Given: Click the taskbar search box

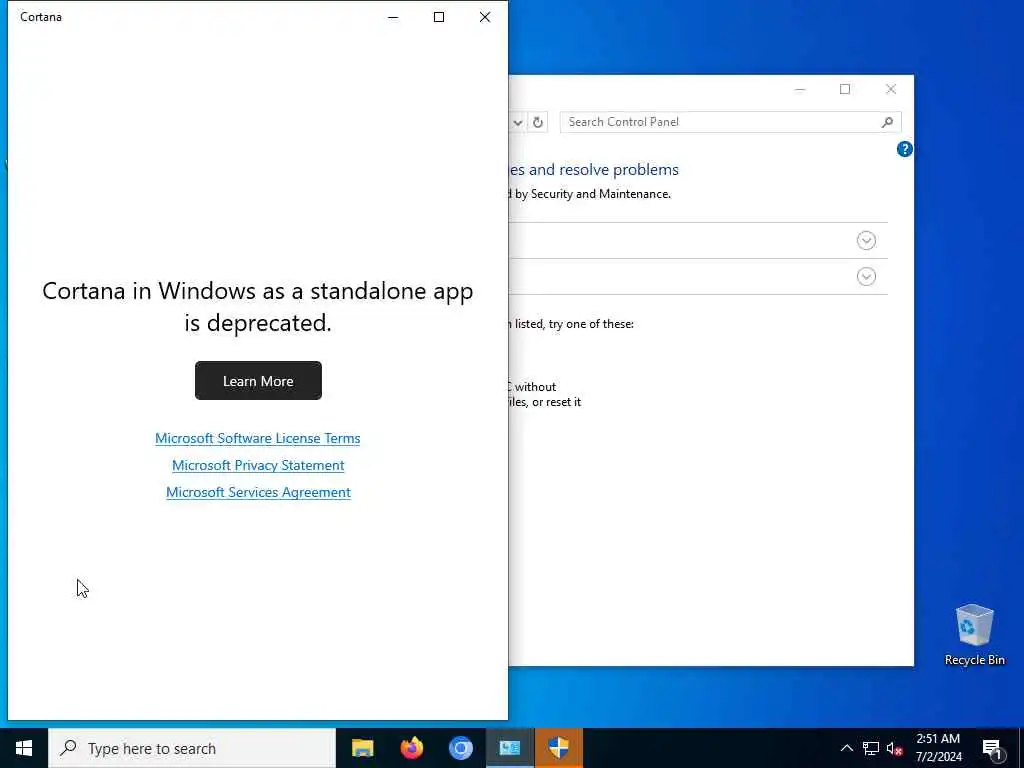Looking at the screenshot, I should (x=192, y=748).
